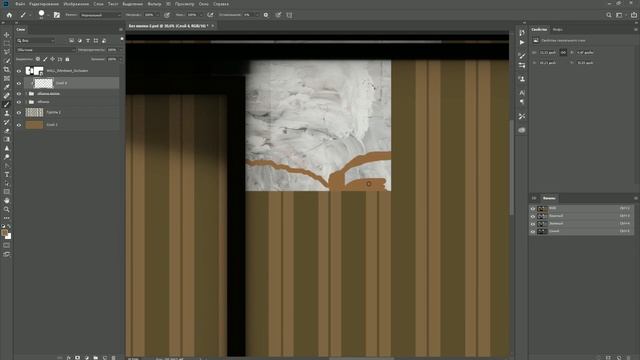This screenshot has height=360, width=640.
Task: Open Libraries cloud icon in right strip
Action: [x=522, y=130]
